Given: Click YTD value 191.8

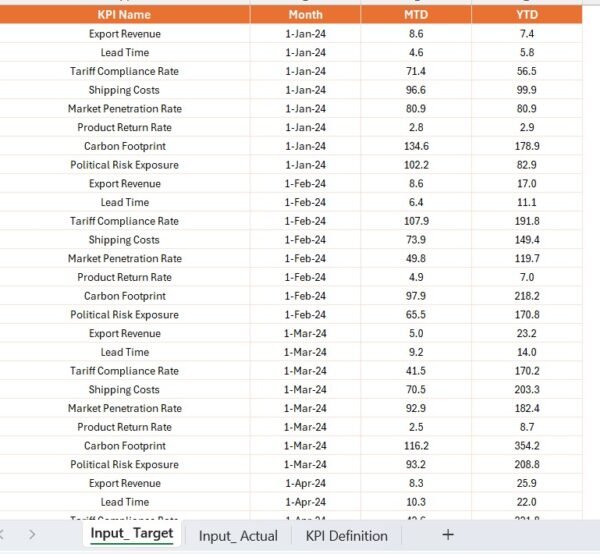Looking at the screenshot, I should (527, 221).
